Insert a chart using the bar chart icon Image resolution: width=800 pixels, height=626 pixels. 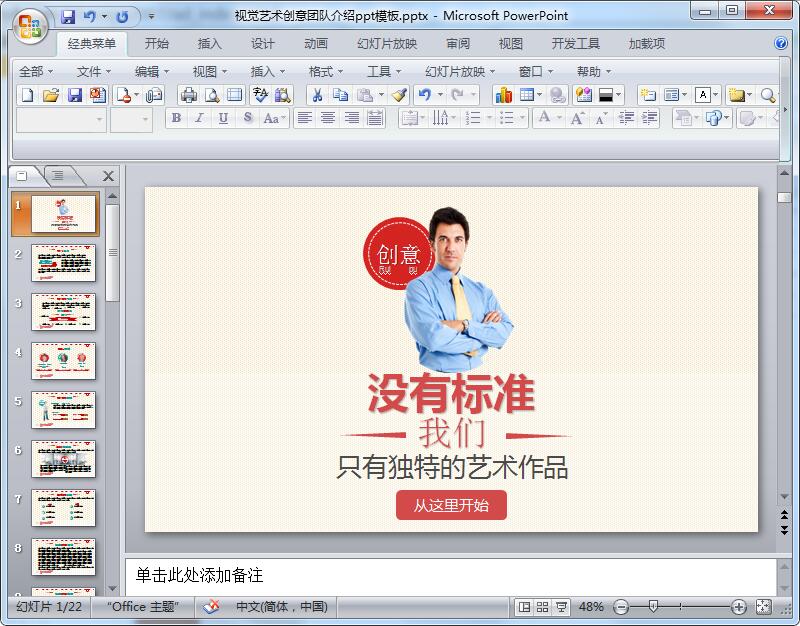coord(504,95)
